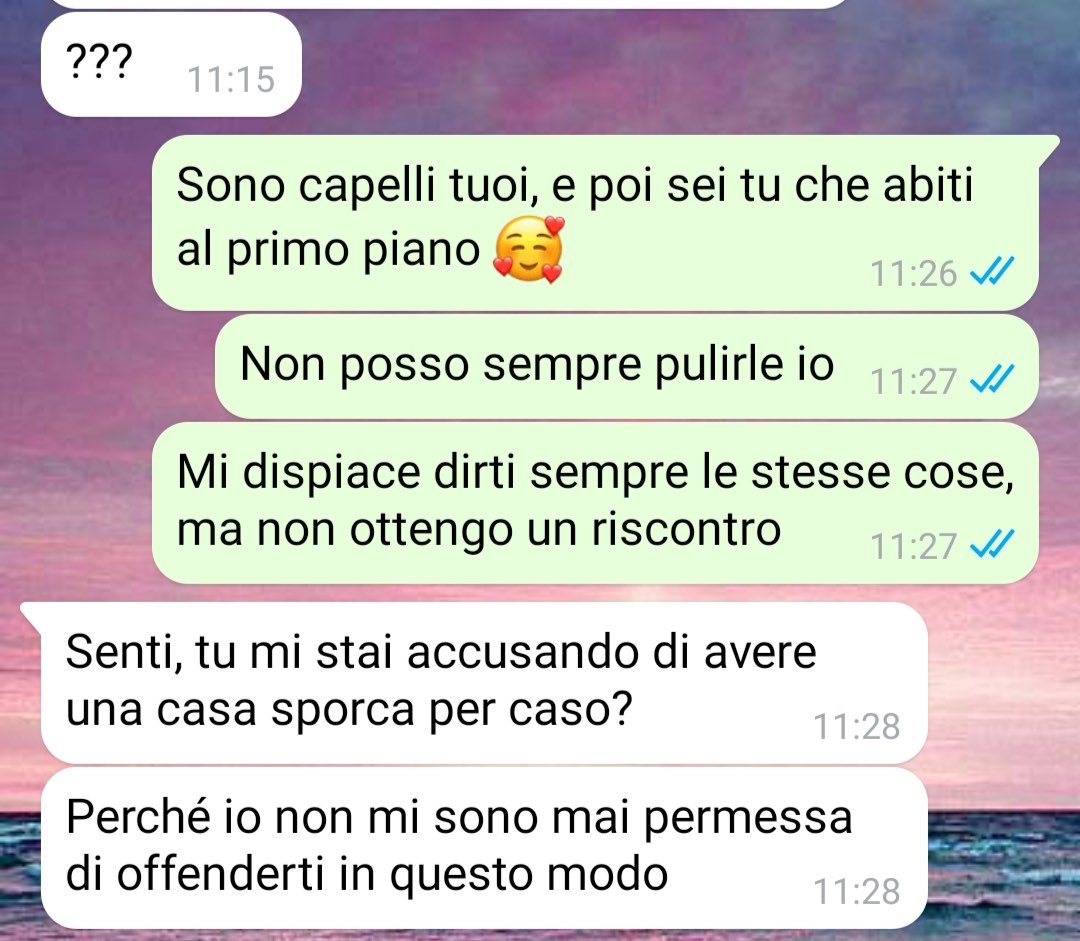The image size is (1080, 941).
Task: Tap the partially visible bubble at top edge
Action: point(448,3)
